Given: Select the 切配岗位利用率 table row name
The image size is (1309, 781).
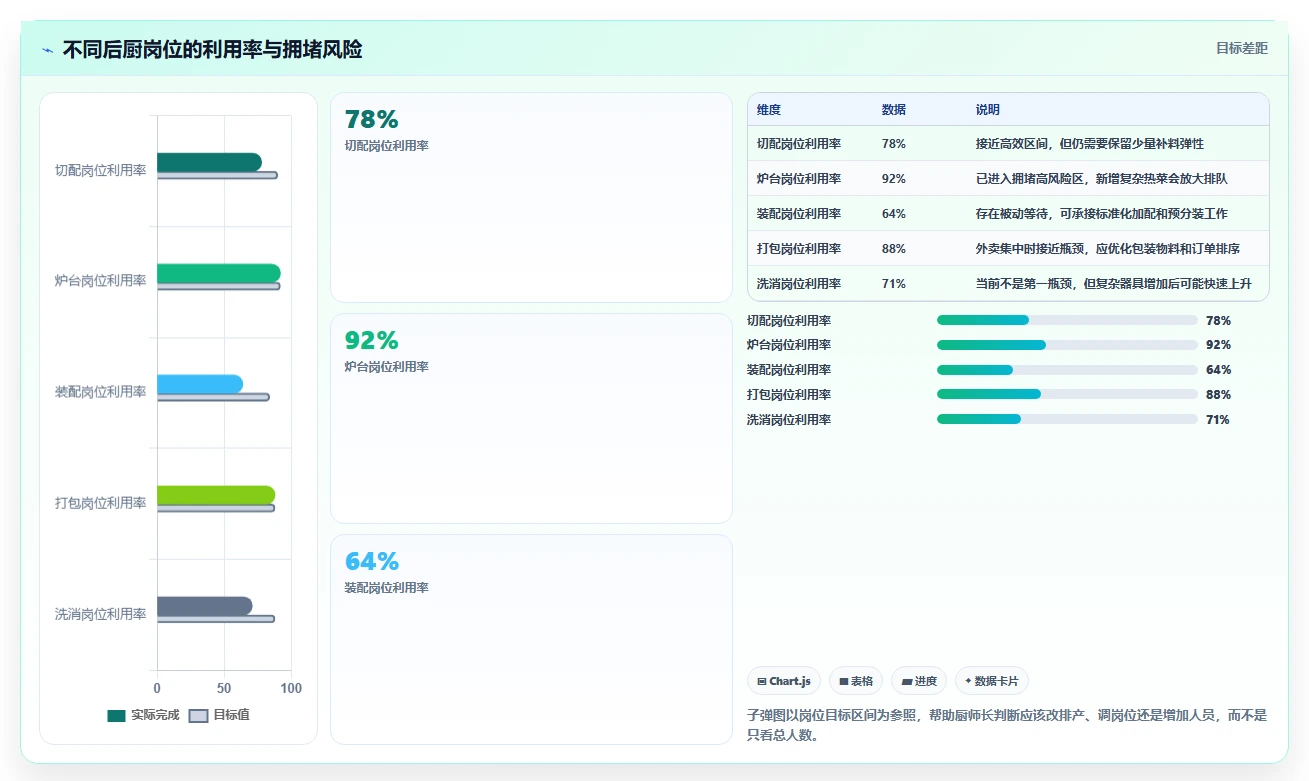Looking at the screenshot, I should pos(799,144).
